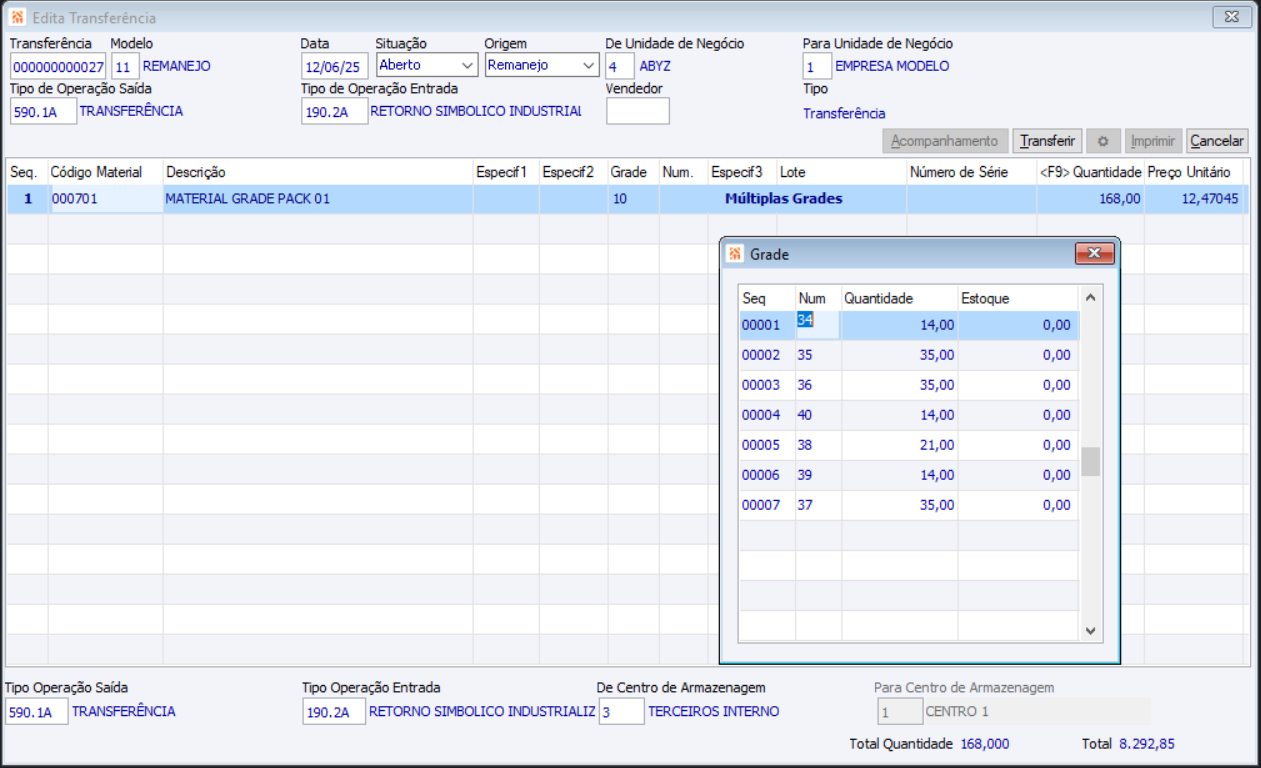Click the Preço Unitário column header

tap(1194, 172)
